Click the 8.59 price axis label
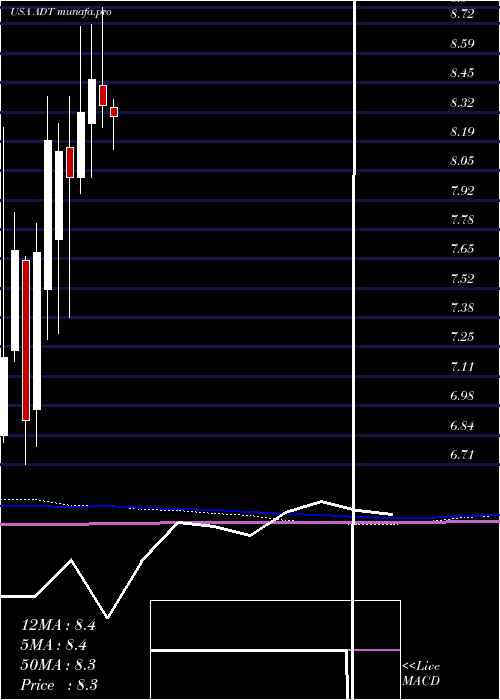Image resolution: width=500 pixels, height=700 pixels. [x=462, y=44]
